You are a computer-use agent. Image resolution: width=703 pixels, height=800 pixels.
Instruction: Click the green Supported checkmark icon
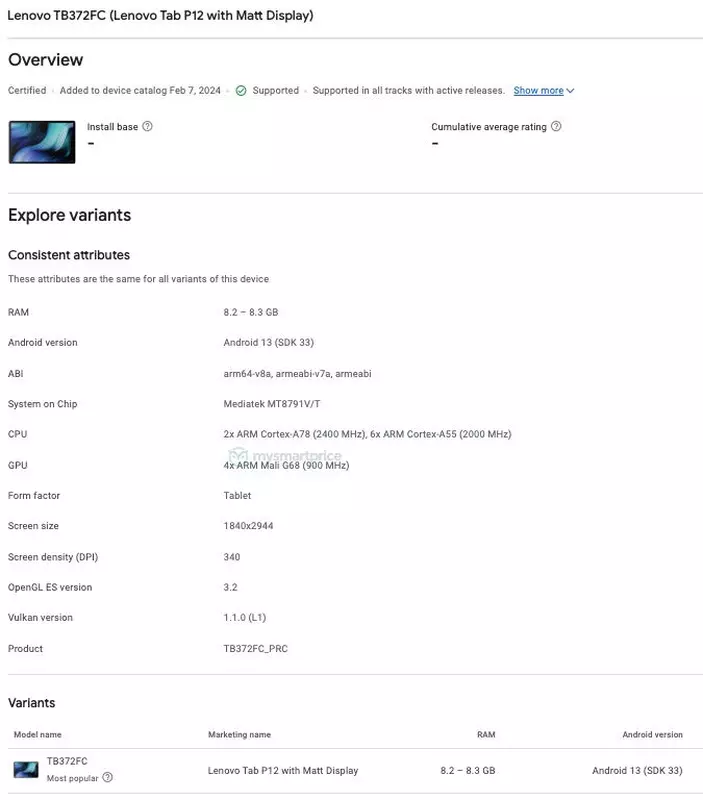[x=241, y=91]
